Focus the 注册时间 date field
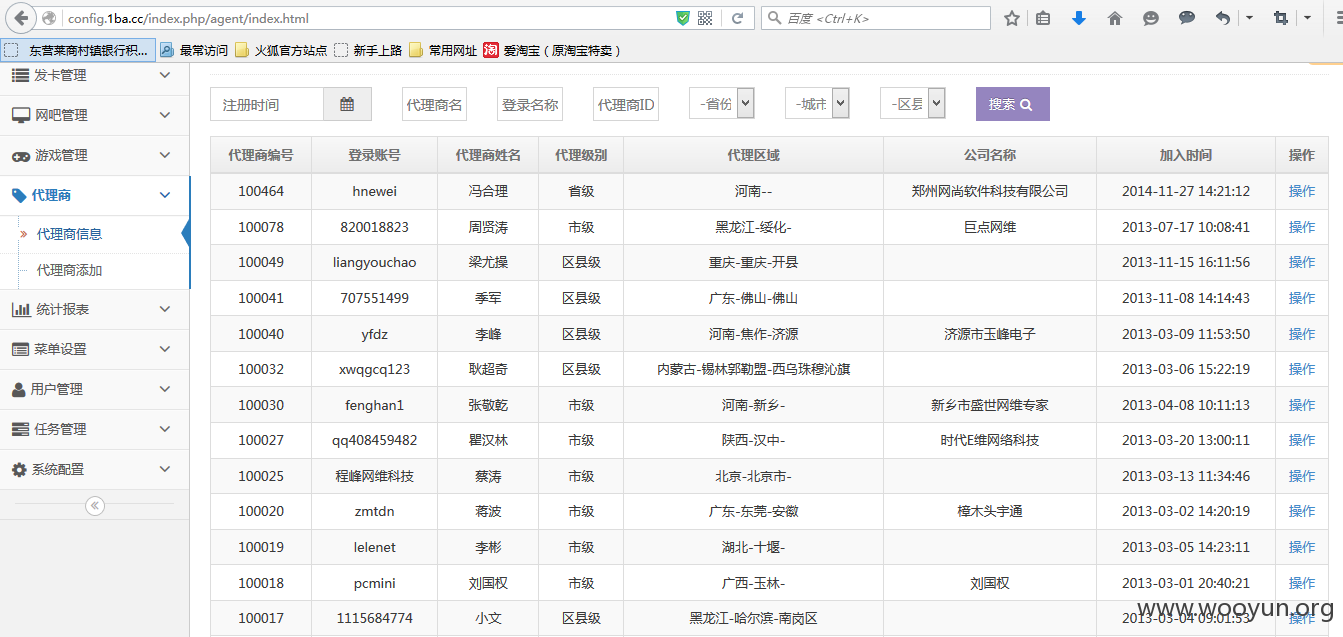1343x637 pixels. tap(267, 104)
